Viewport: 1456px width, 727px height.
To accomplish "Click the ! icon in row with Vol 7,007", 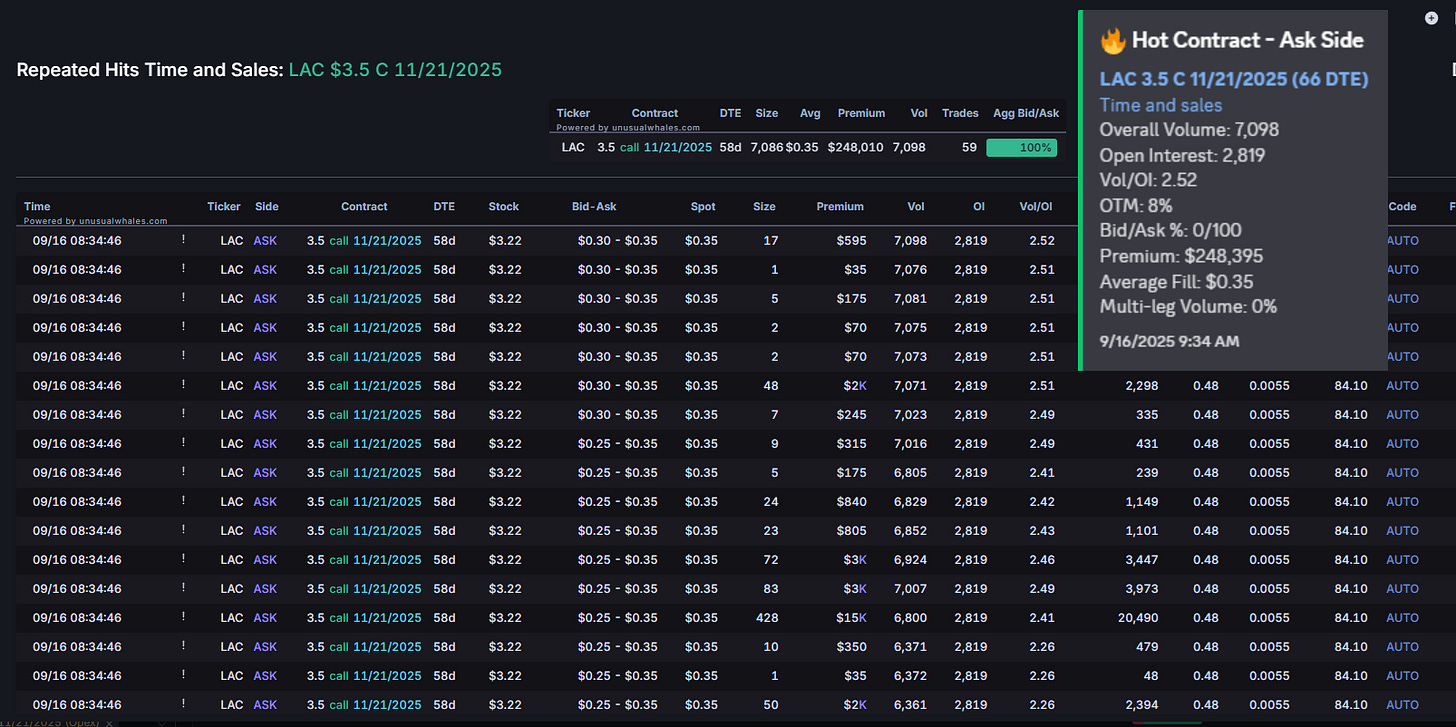I will pyautogui.click(x=183, y=588).
